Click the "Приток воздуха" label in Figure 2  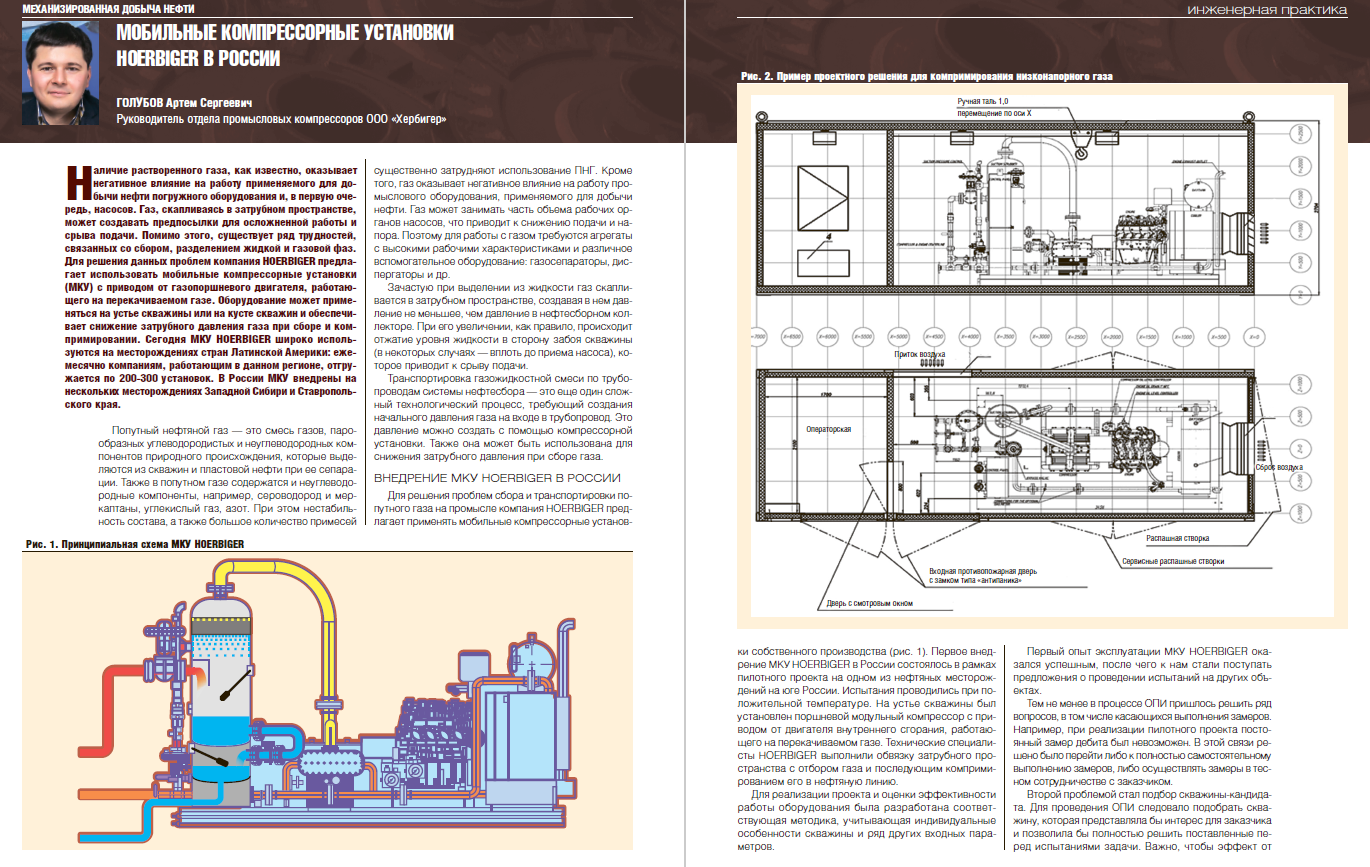coord(921,355)
